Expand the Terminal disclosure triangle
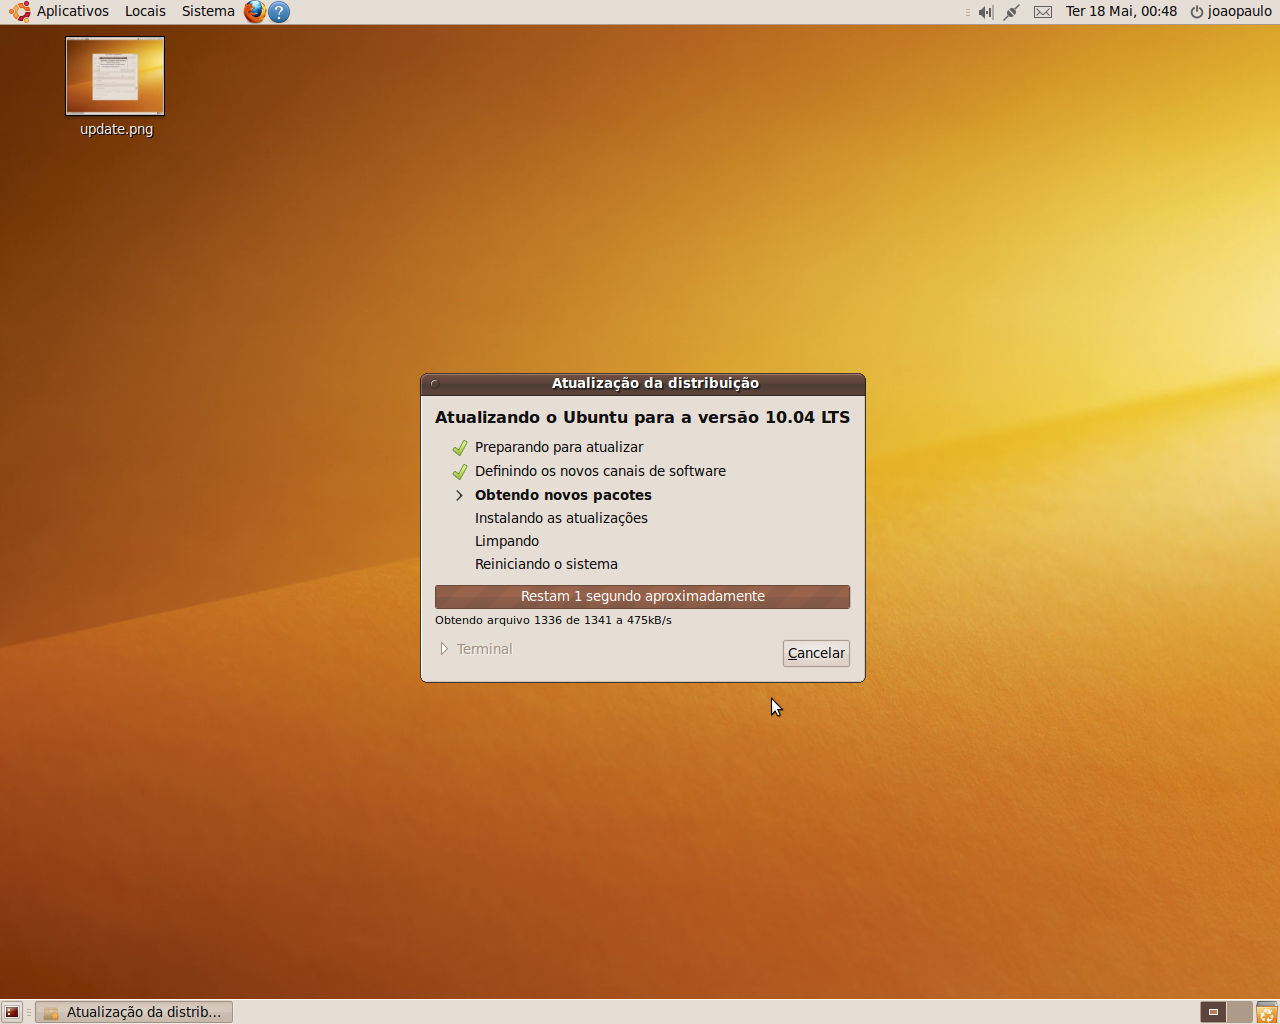Image resolution: width=1280 pixels, height=1024 pixels. [x=444, y=649]
